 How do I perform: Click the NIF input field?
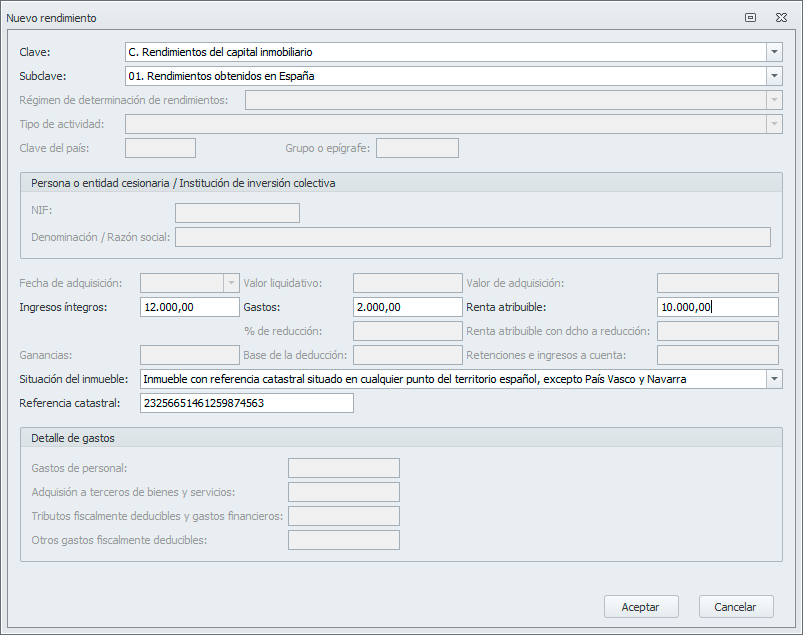coord(237,213)
